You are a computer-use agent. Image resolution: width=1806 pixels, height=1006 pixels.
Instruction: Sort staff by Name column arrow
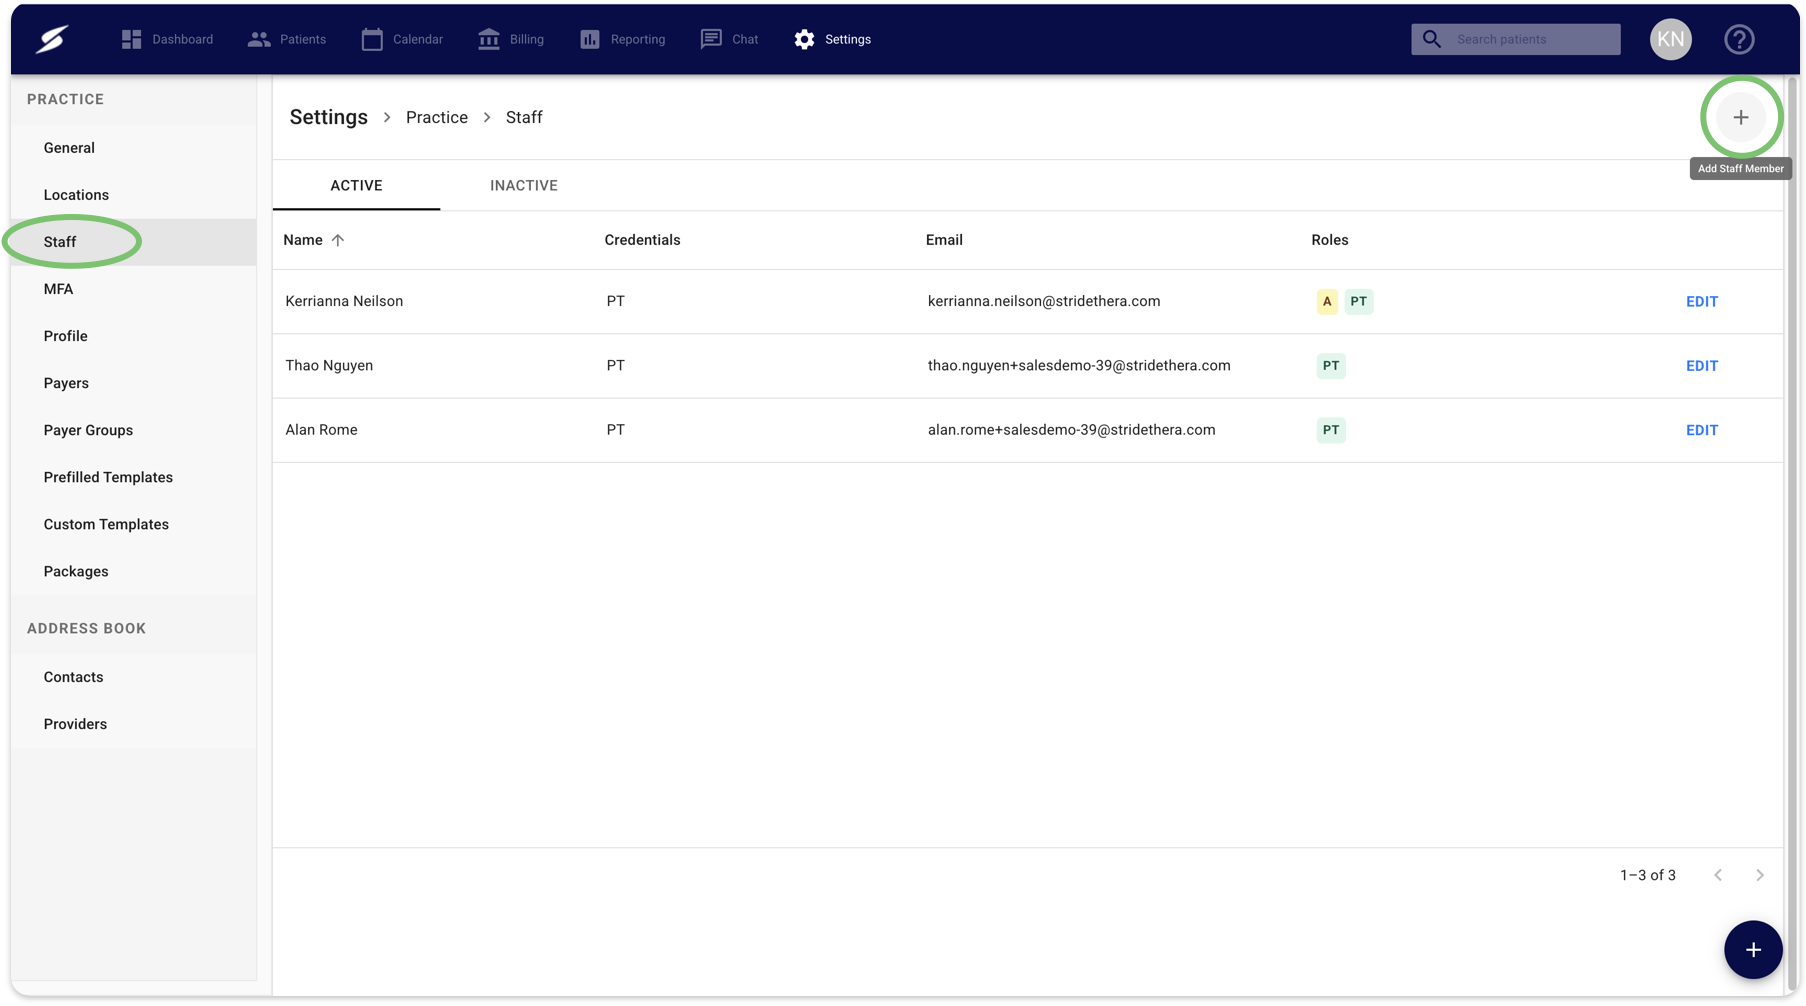tap(338, 240)
